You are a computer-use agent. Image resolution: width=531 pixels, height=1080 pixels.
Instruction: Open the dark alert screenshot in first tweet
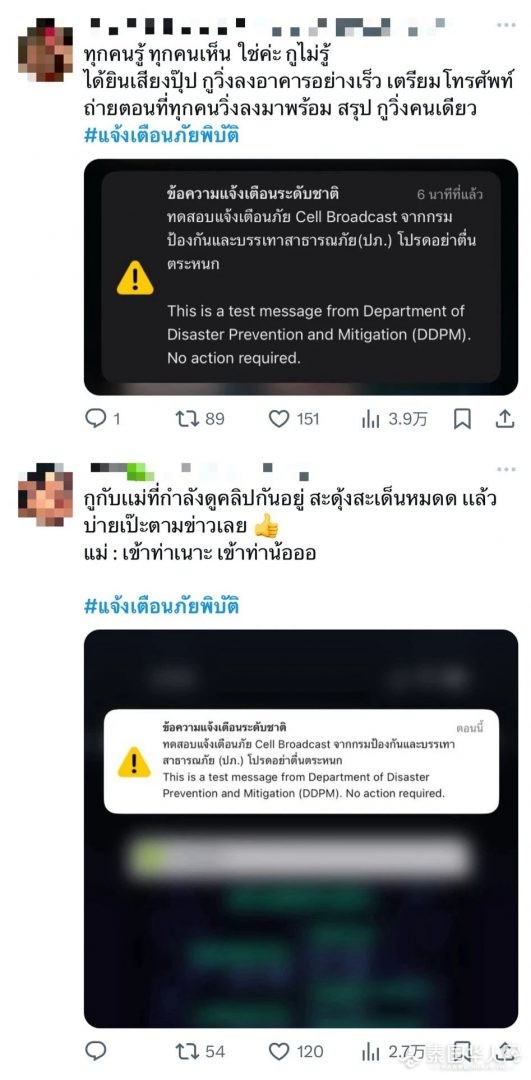click(301, 277)
